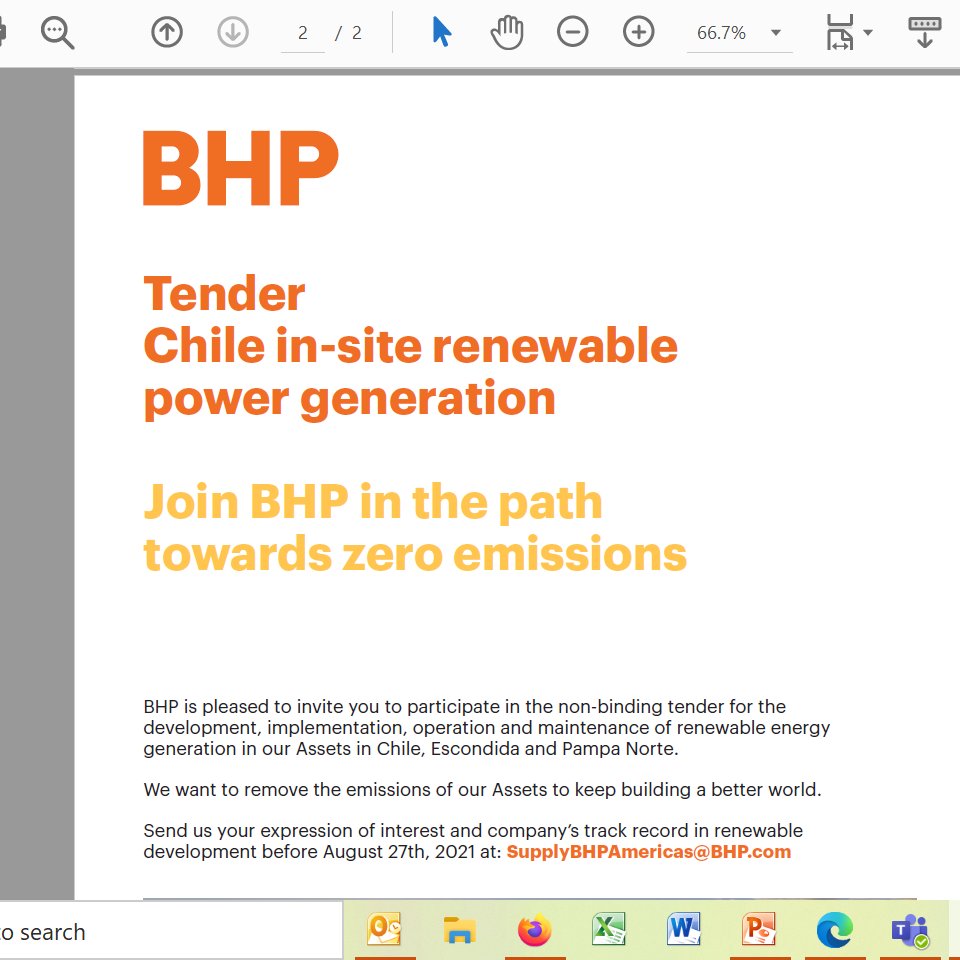This screenshot has width=960, height=960.
Task: Expand the page fit options arrow
Action: tap(868, 32)
